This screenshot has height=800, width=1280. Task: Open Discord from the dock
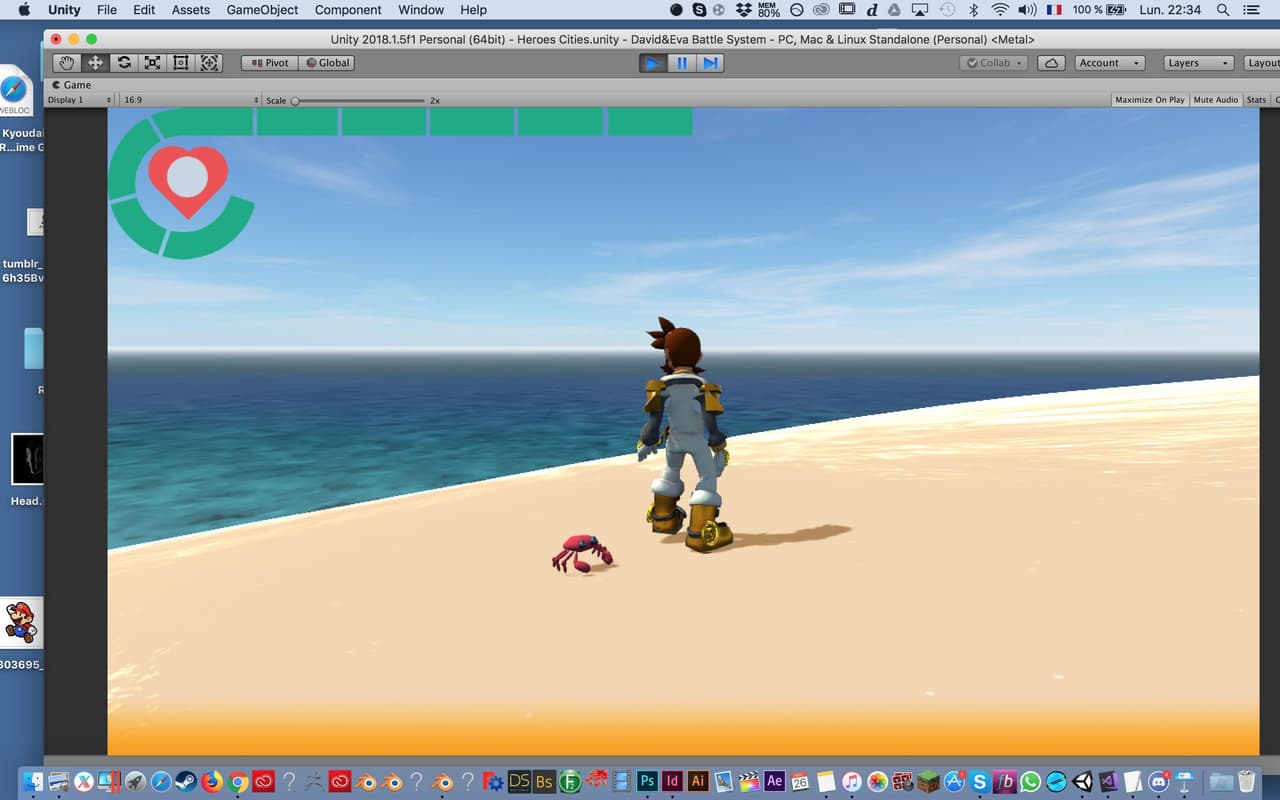tap(1160, 781)
